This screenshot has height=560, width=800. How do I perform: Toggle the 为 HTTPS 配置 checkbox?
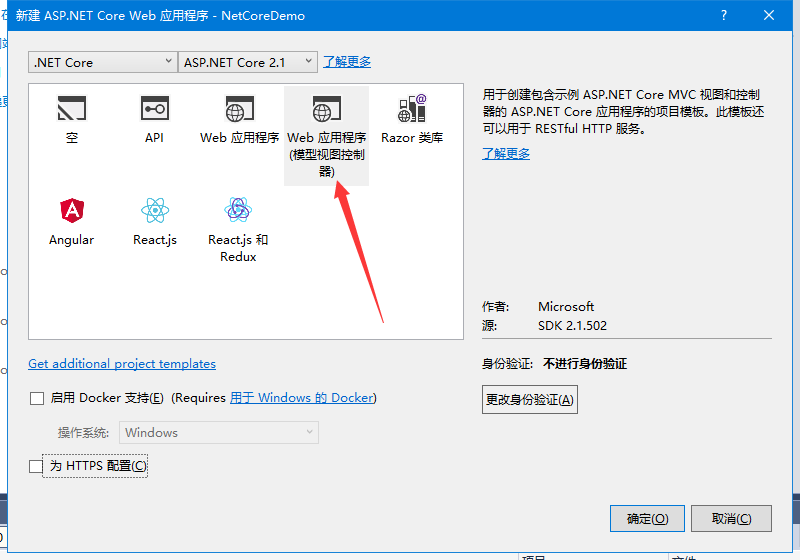pos(36,466)
